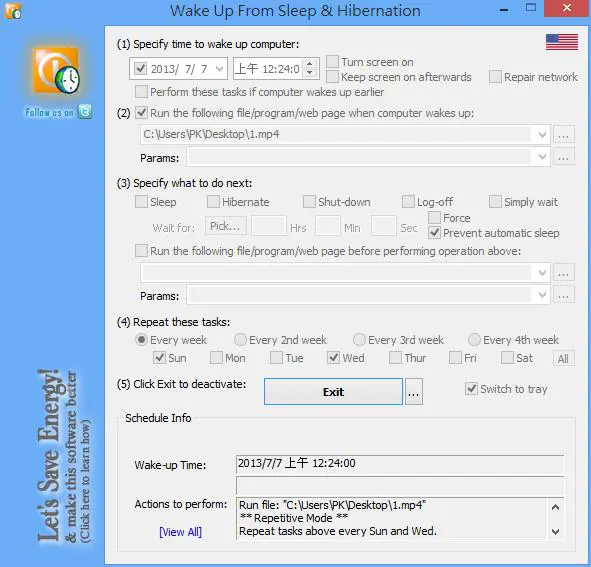Click the Pick... wait time button
This screenshot has height=567, width=591.
click(x=225, y=226)
